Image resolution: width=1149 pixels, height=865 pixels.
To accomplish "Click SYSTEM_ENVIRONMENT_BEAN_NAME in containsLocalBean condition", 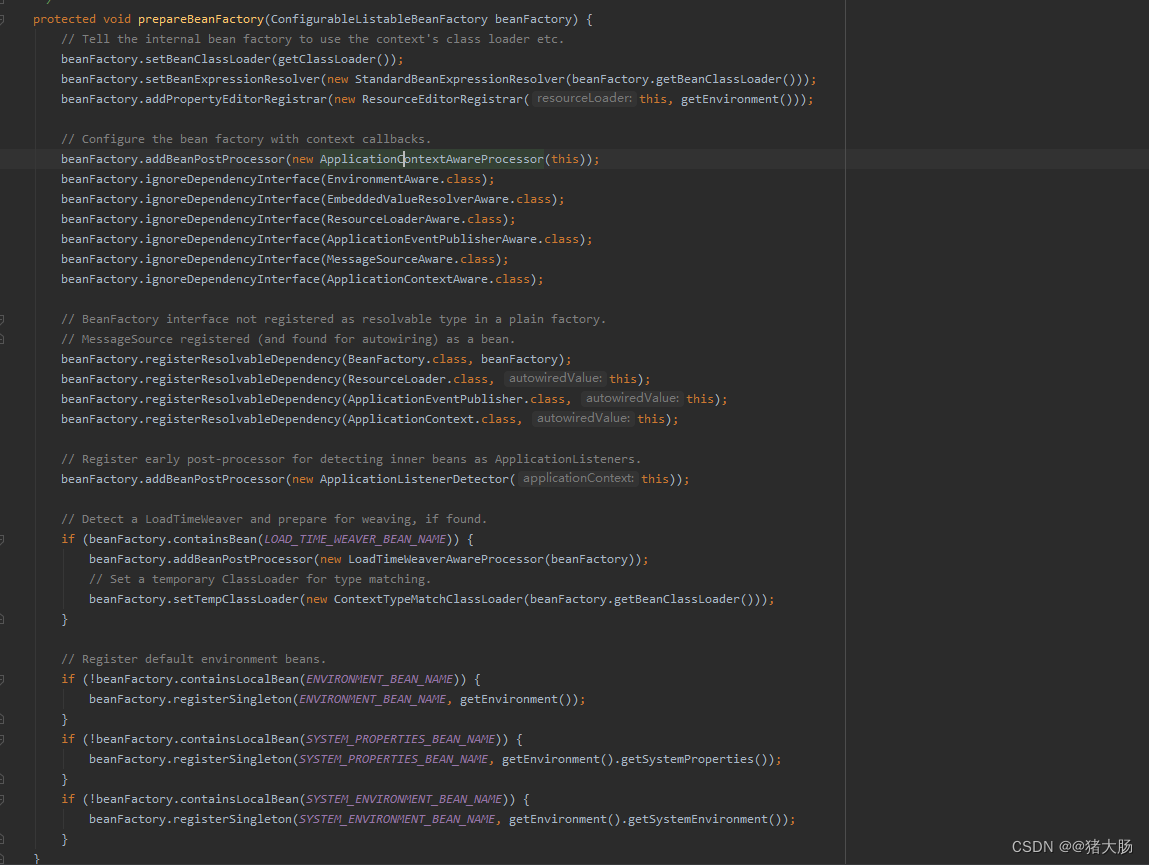I will 404,800.
